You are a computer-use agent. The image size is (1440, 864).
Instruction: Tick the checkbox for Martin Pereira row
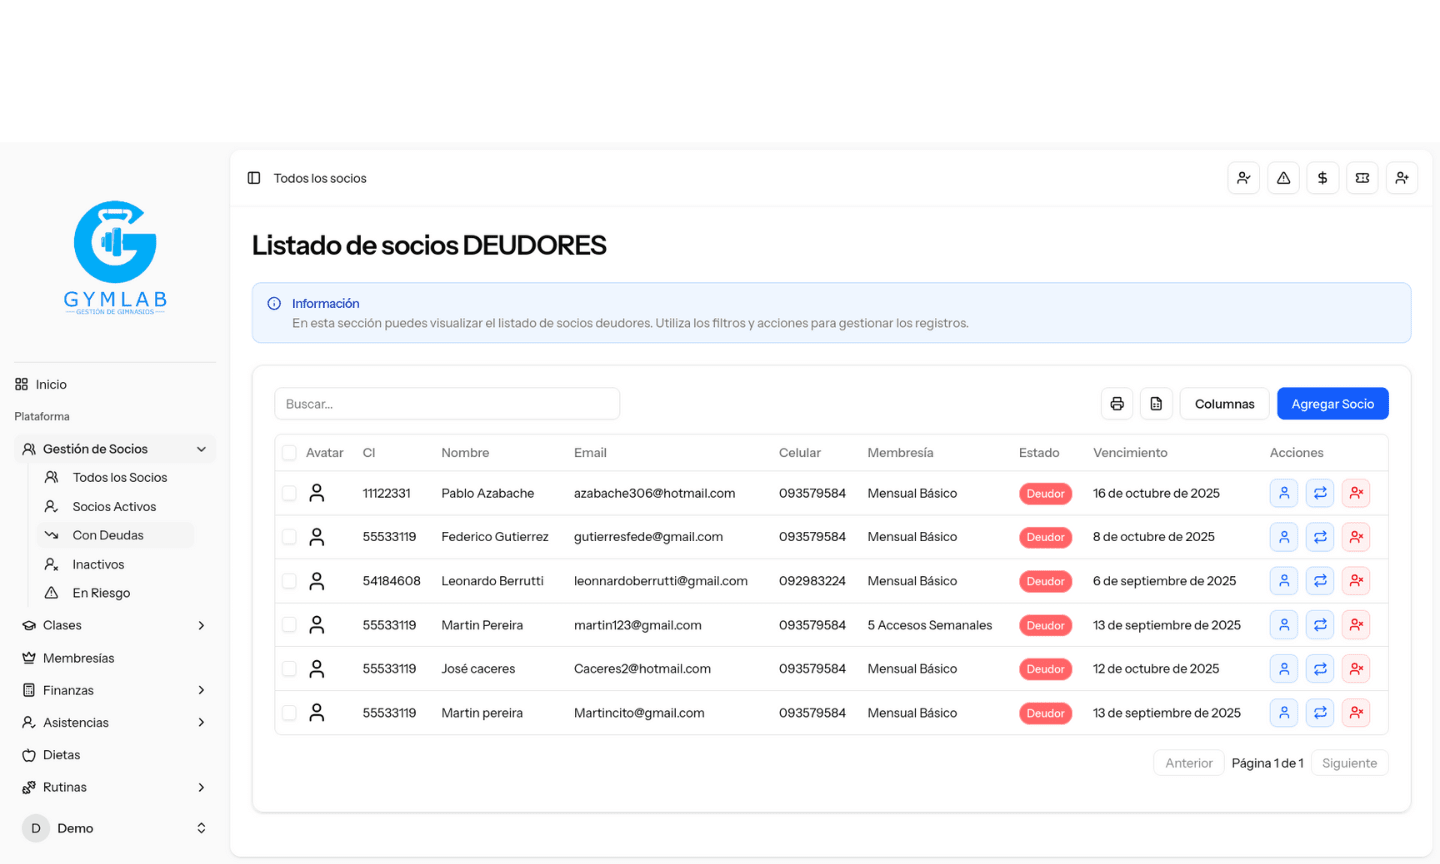[x=289, y=625]
